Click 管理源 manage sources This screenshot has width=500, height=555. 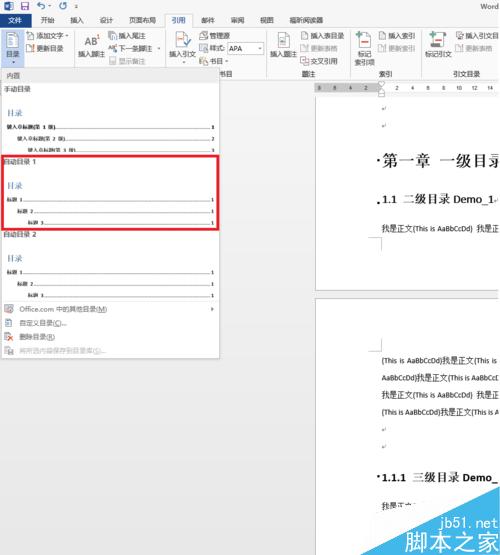(215, 36)
